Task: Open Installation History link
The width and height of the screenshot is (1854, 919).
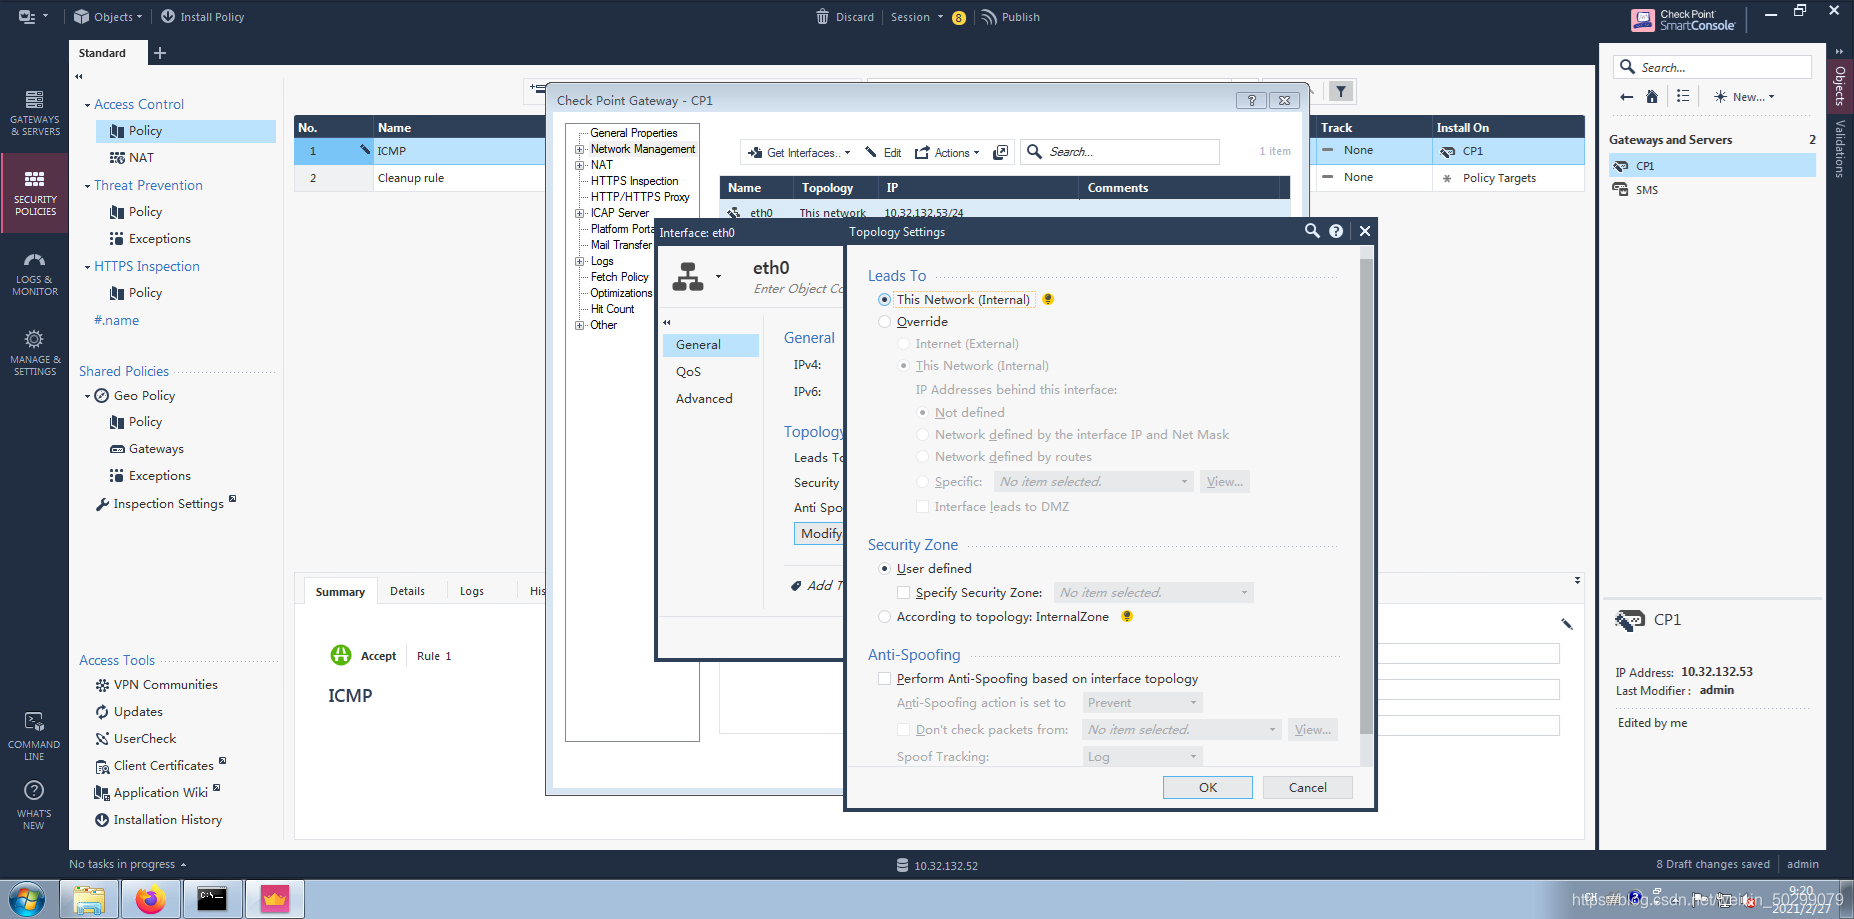Action: click(x=168, y=820)
